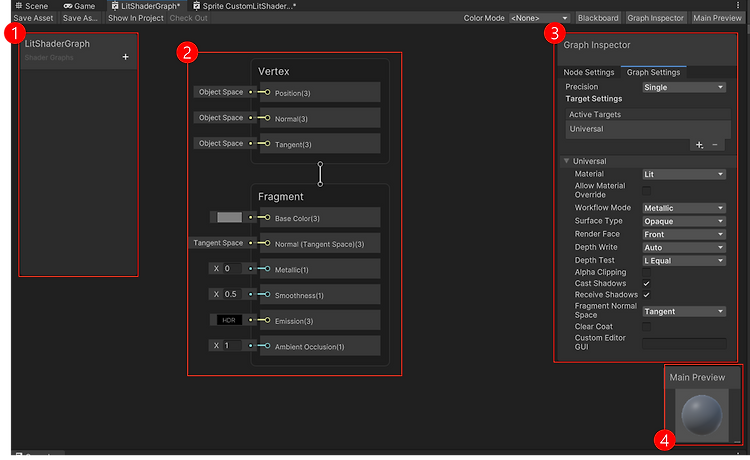Toggle Allow Material Override checkbox
This screenshot has width=750, height=460.
tap(646, 191)
